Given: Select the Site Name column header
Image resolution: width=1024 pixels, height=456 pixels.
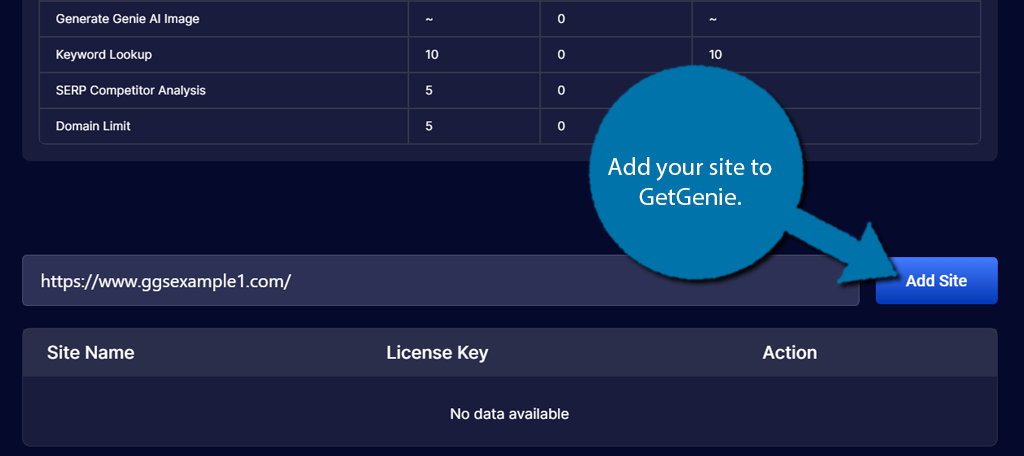Looking at the screenshot, I should click(90, 353).
